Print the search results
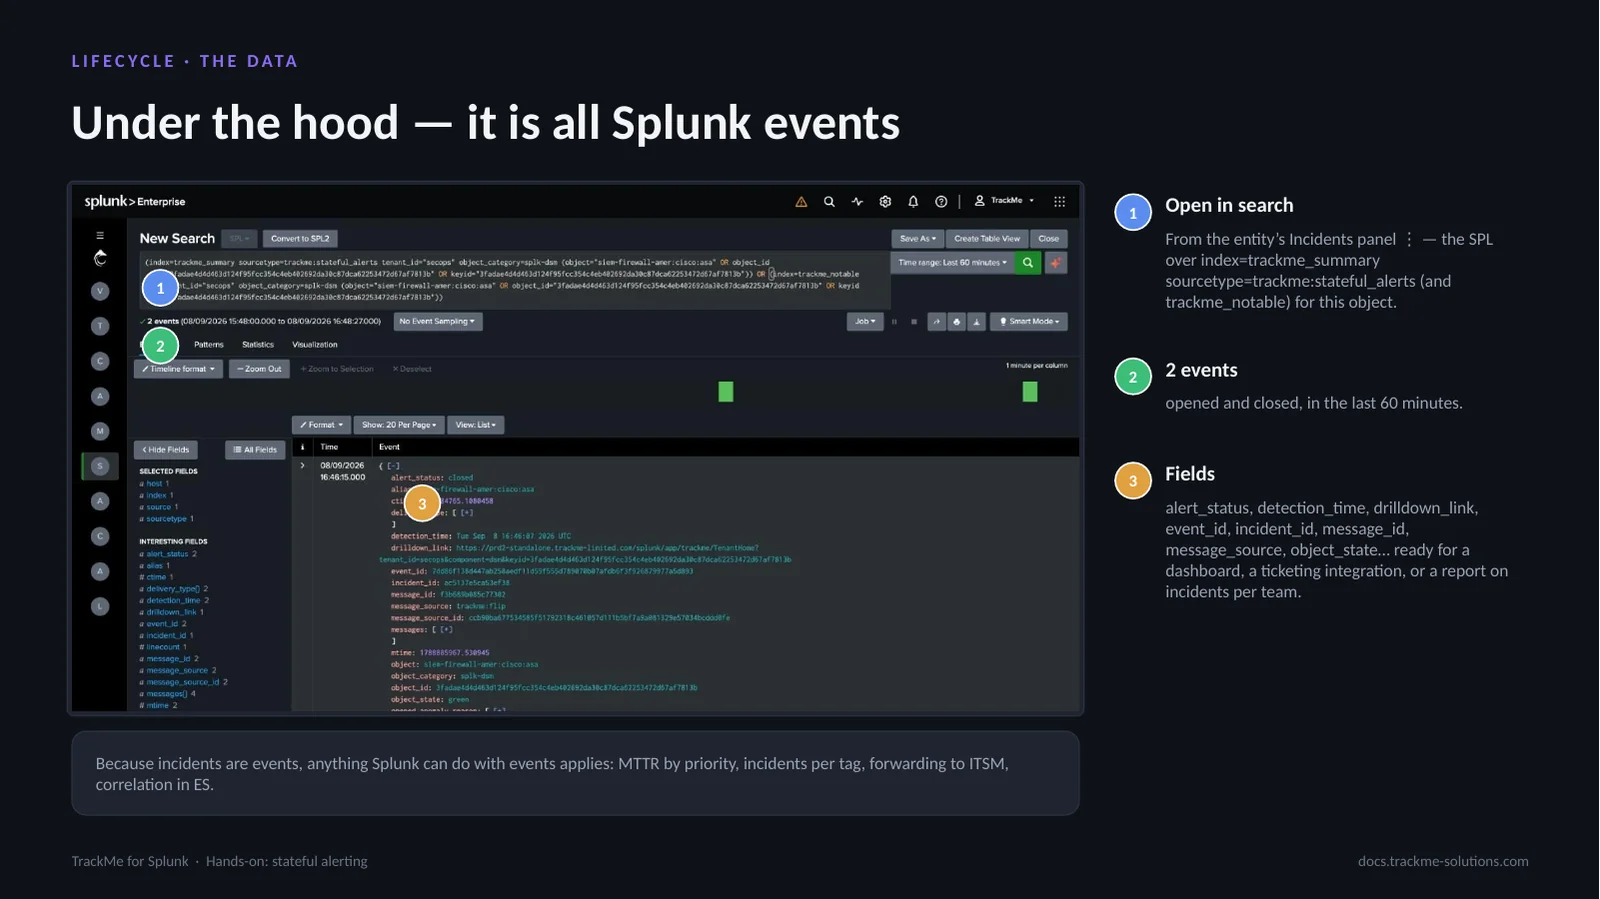This screenshot has height=899, width=1600. [x=956, y=321]
